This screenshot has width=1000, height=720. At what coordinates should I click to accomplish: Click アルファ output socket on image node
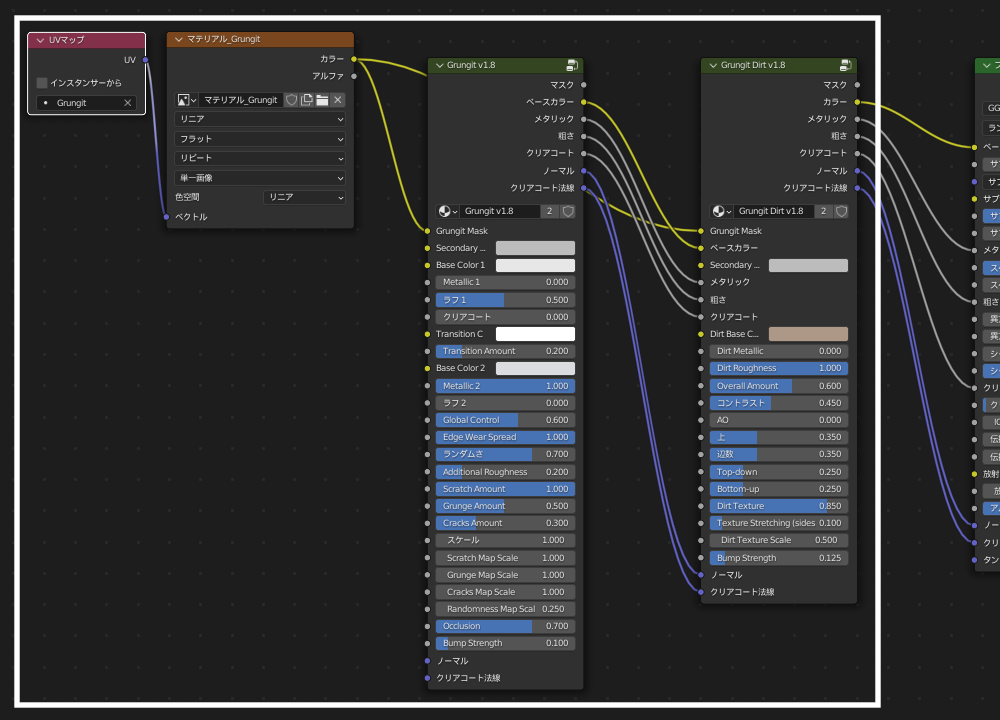[354, 76]
